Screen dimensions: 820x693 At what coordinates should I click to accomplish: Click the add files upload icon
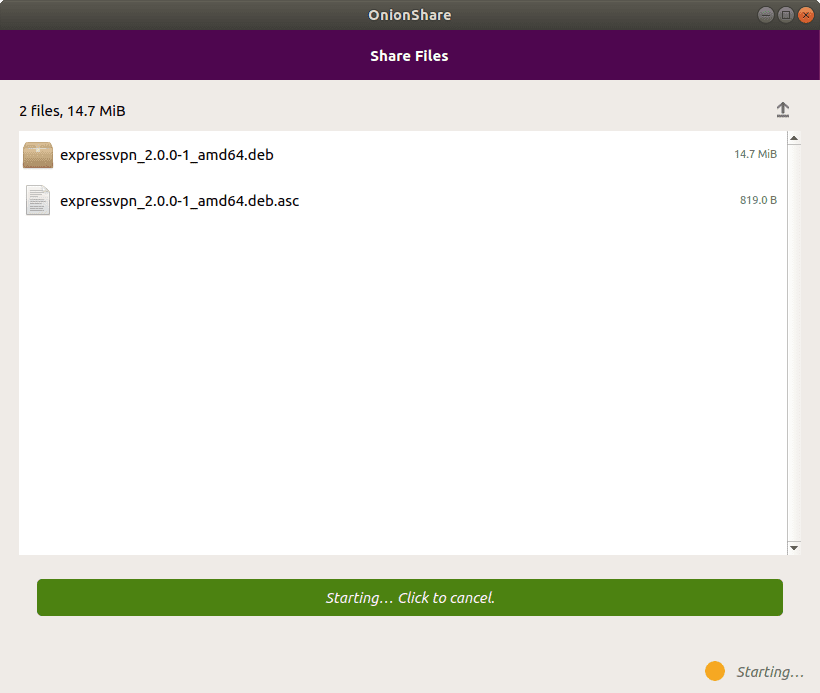coord(783,110)
